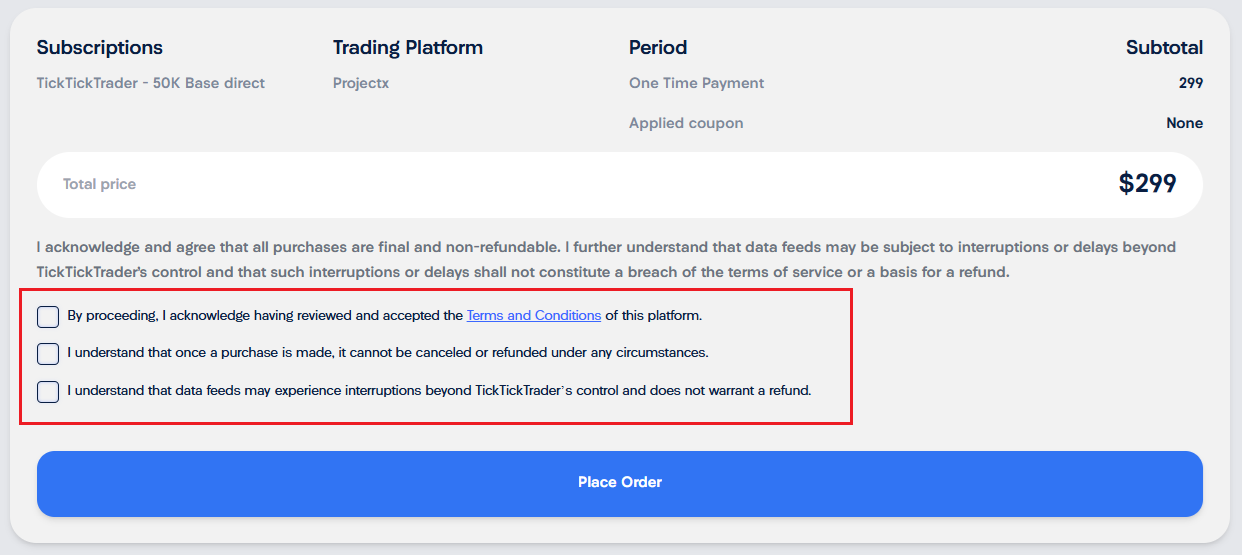
Task: Click the coupon value None
Action: click(1184, 123)
